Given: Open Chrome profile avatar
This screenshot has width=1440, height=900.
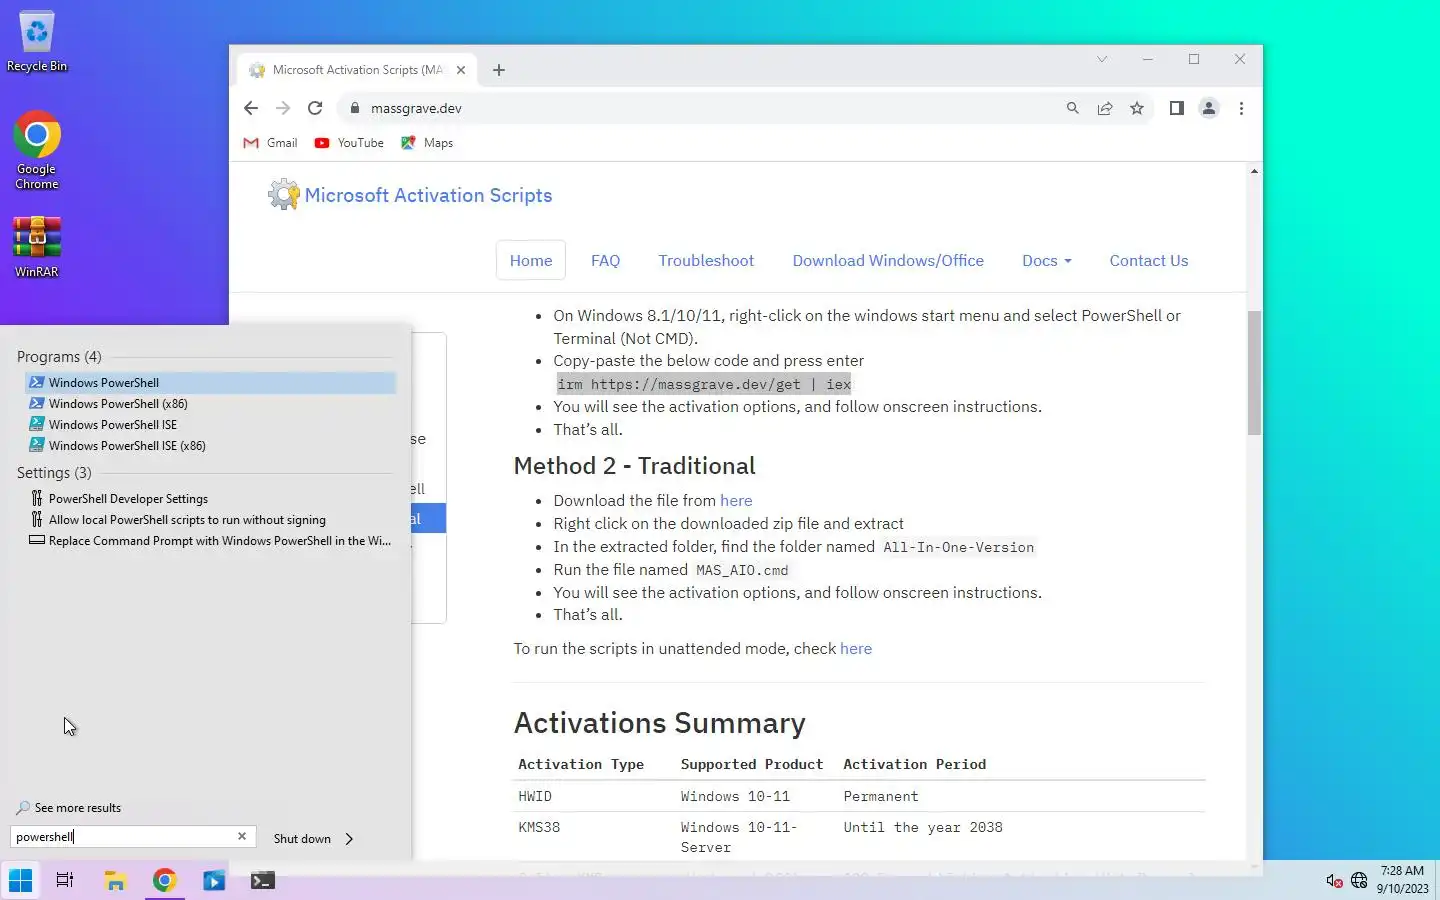Looking at the screenshot, I should (1209, 108).
